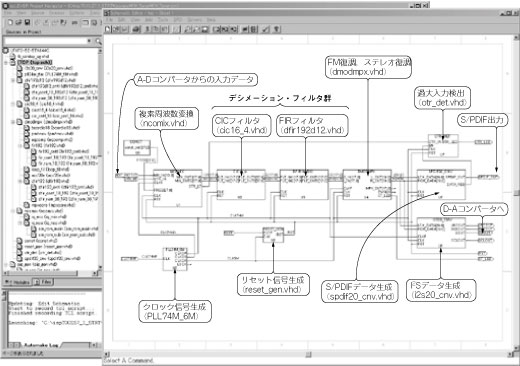Collapse the dmodmpx tree node
This screenshot has height=366, width=520.
(x=13, y=122)
